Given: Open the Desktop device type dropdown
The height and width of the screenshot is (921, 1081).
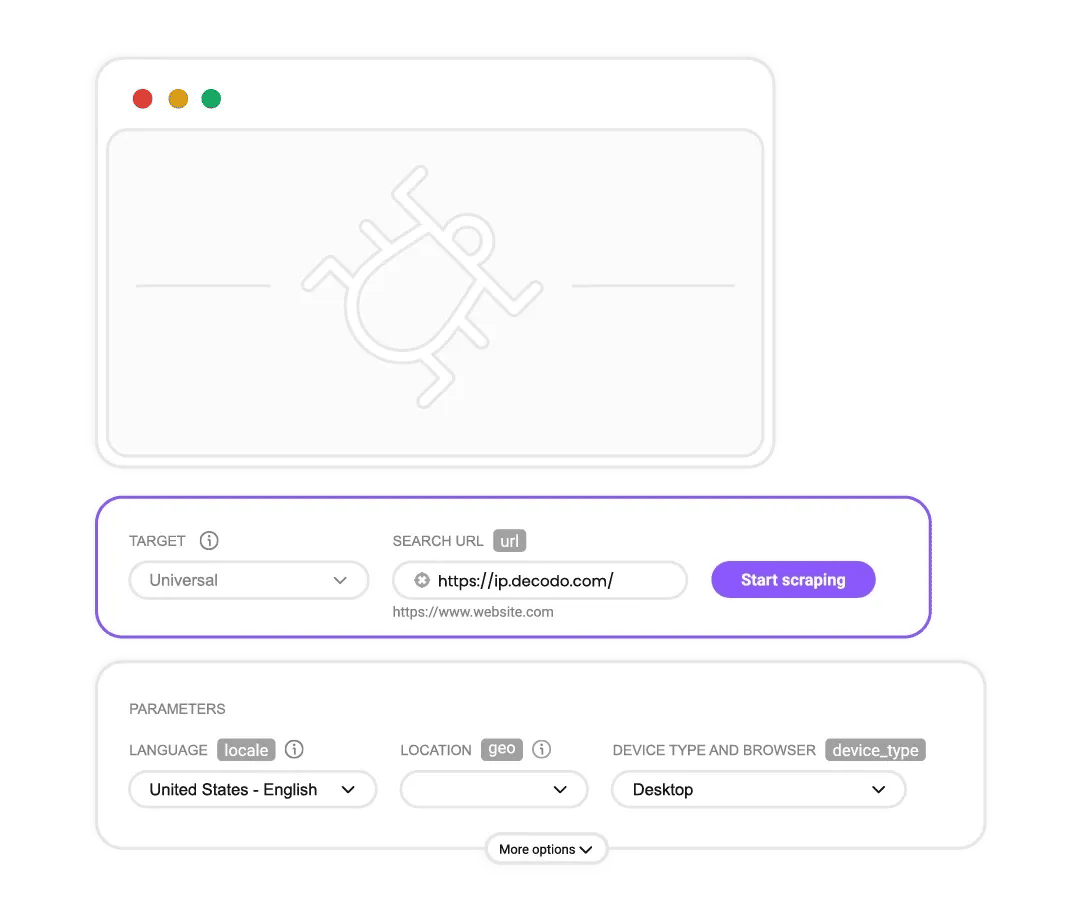Looking at the screenshot, I should pos(758,789).
